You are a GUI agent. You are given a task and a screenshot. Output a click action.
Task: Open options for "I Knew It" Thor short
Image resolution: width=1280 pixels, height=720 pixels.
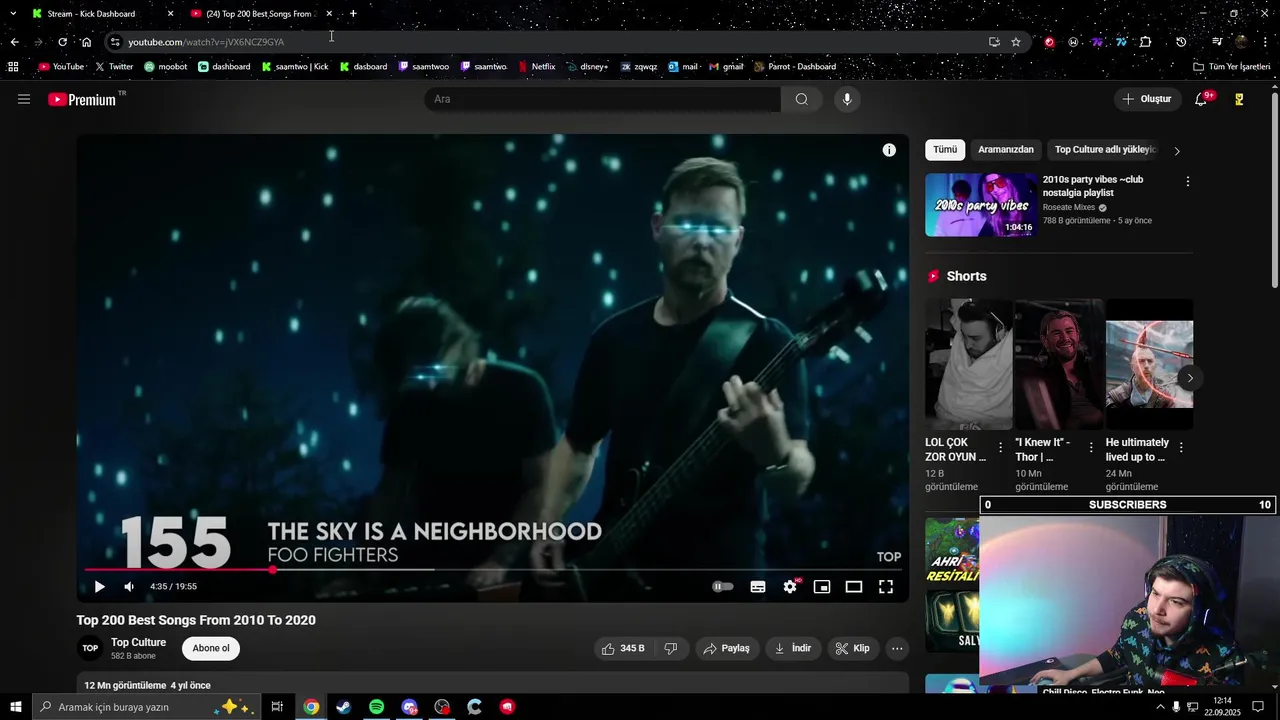tap(1091, 448)
